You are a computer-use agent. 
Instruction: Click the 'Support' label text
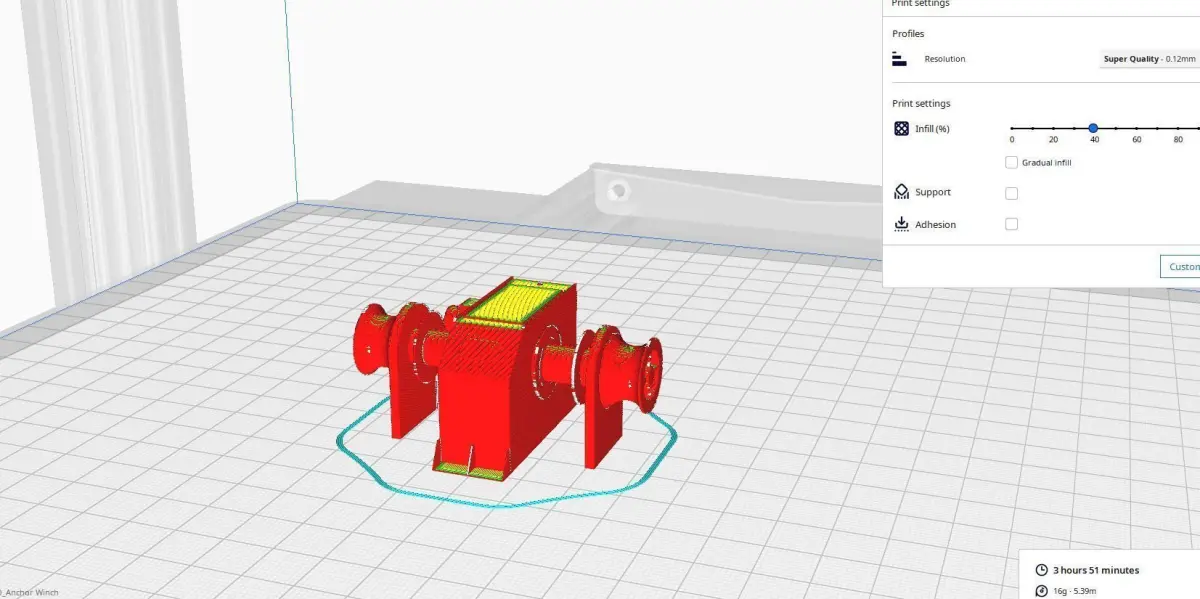pos(933,192)
